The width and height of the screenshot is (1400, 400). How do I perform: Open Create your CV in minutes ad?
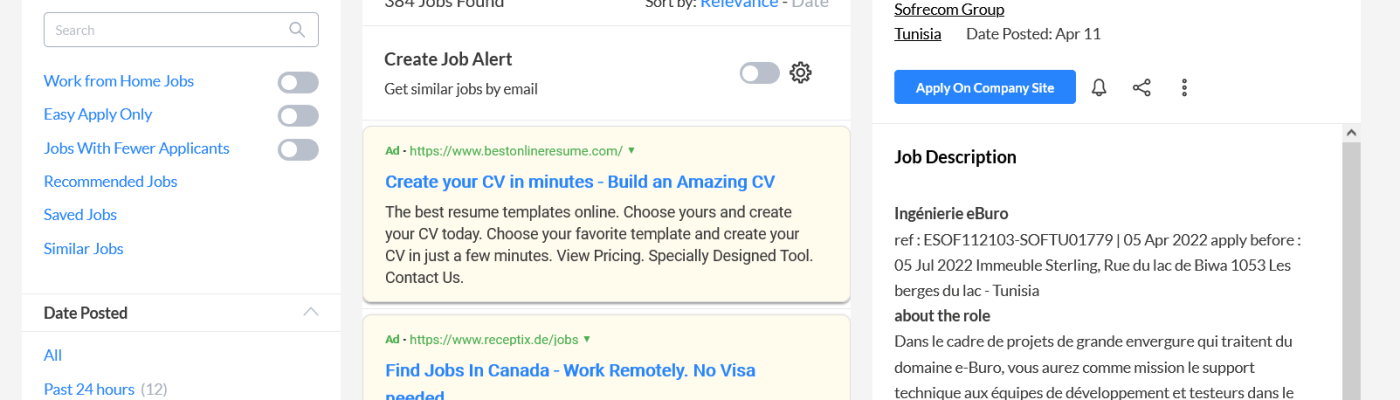(580, 182)
